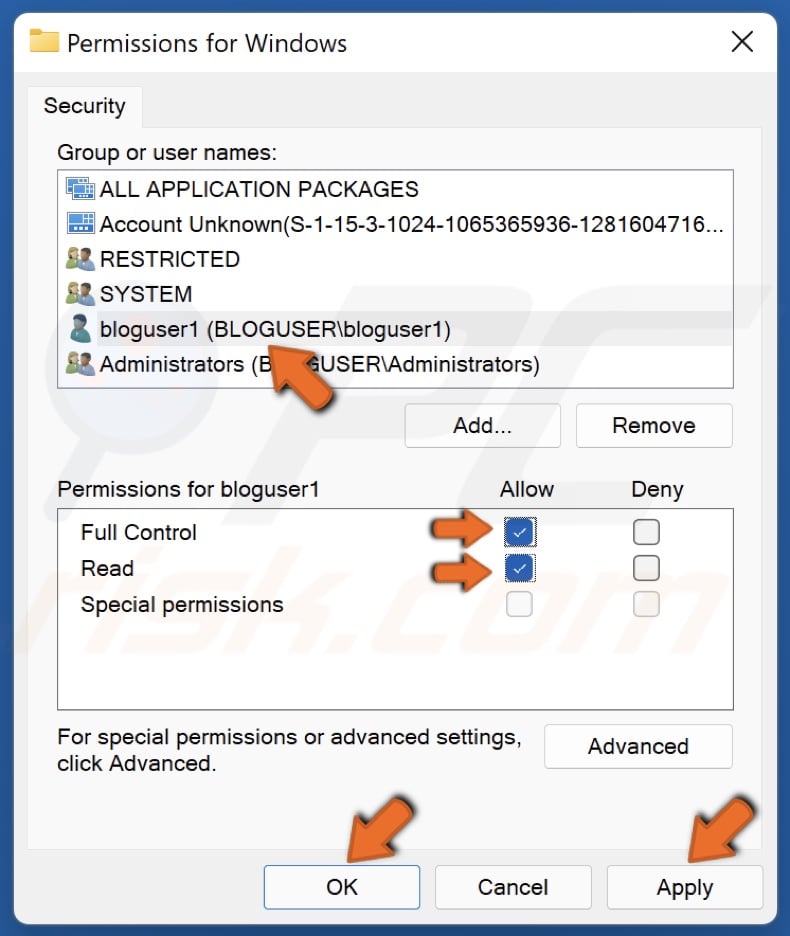Check Deny for Special permissions
790x936 pixels.
click(646, 604)
